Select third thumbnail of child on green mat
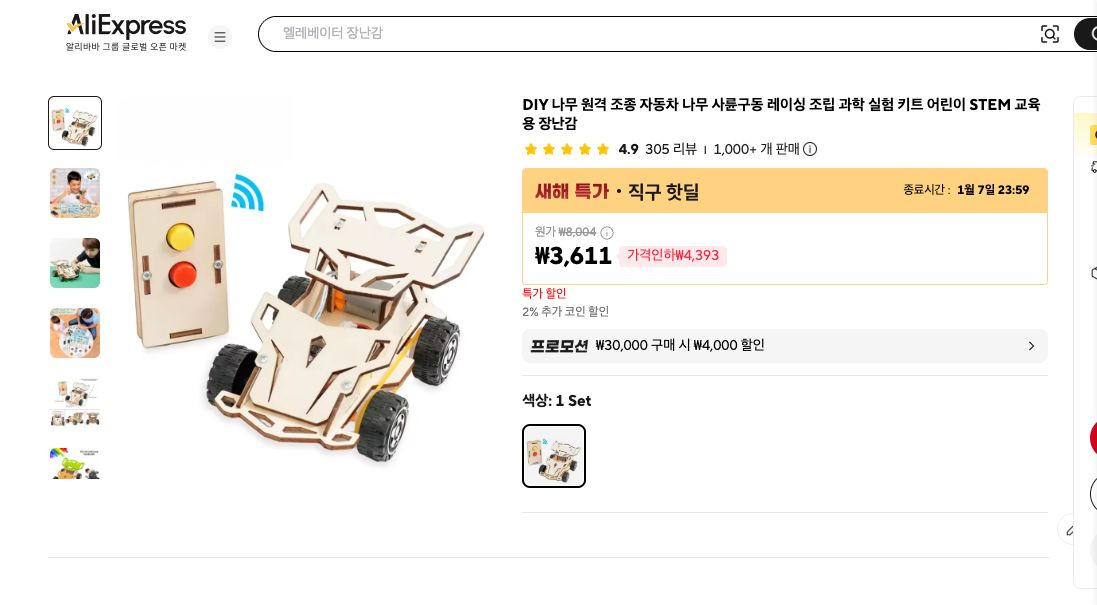Viewport: 1097px width, 605px height. click(75, 263)
